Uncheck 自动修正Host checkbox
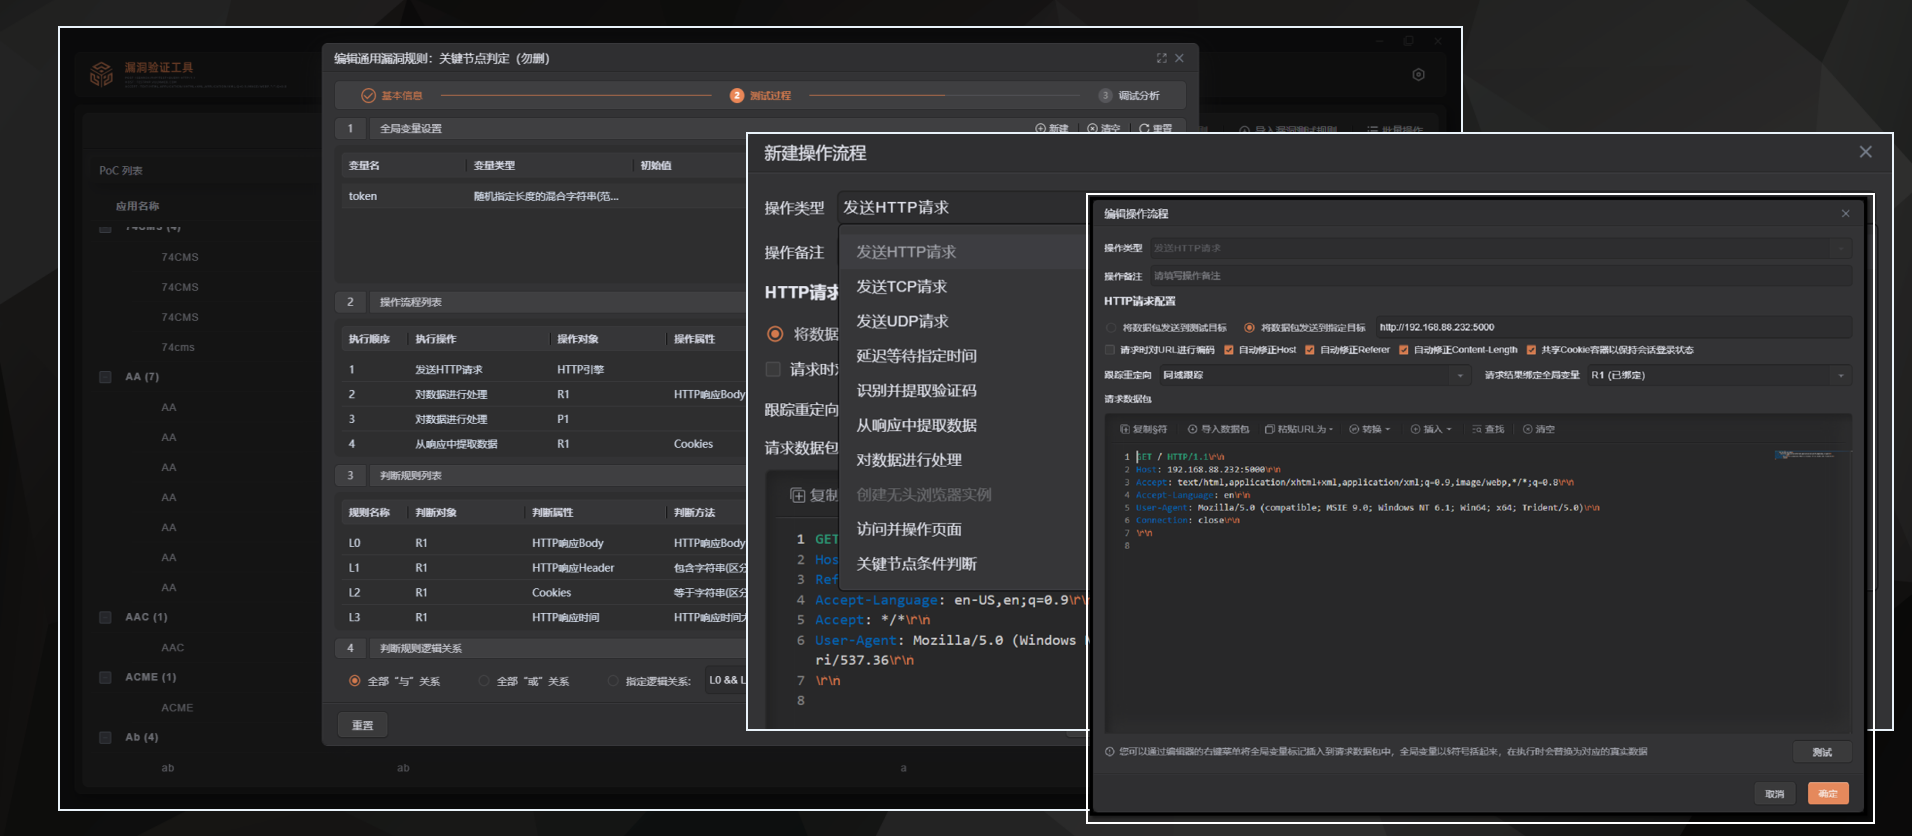Screen dimensions: 1912x836 1229,350
